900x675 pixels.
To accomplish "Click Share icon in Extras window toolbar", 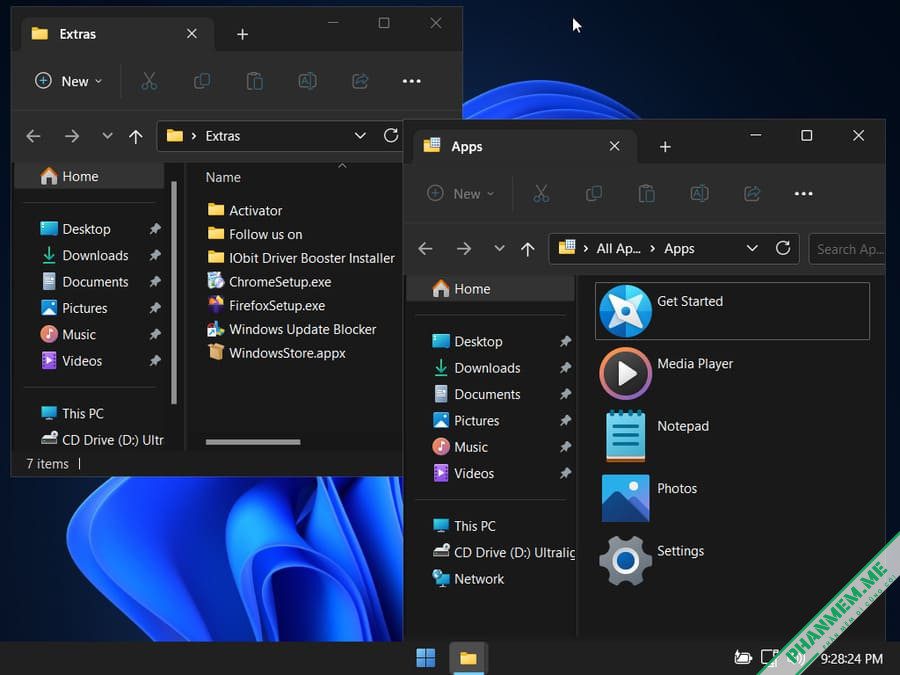I will pyautogui.click(x=360, y=82).
